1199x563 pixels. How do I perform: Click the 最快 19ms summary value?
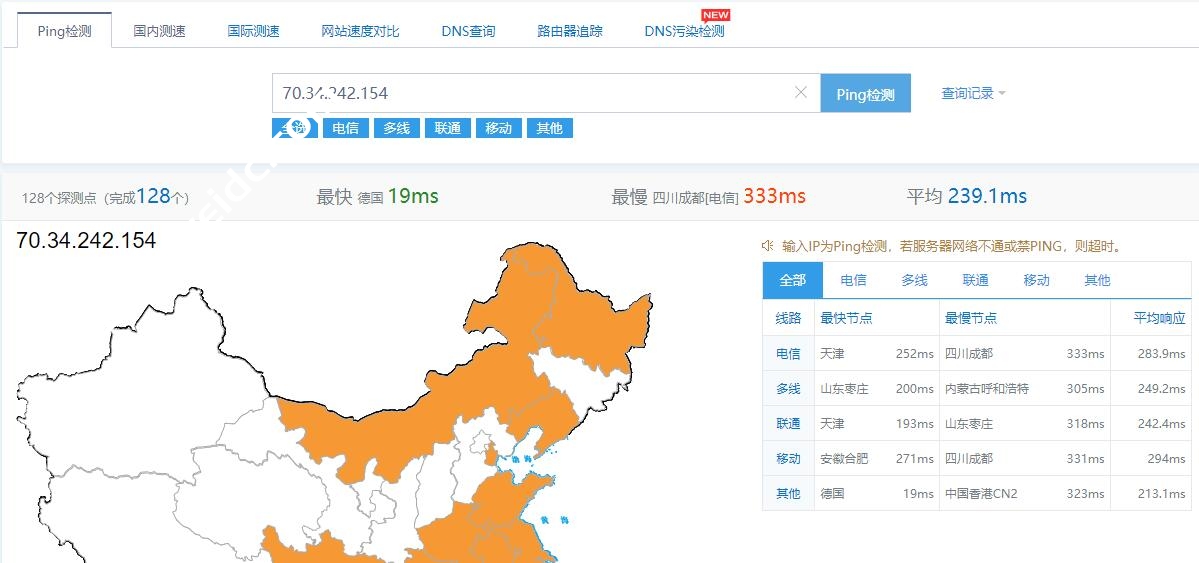tap(413, 196)
